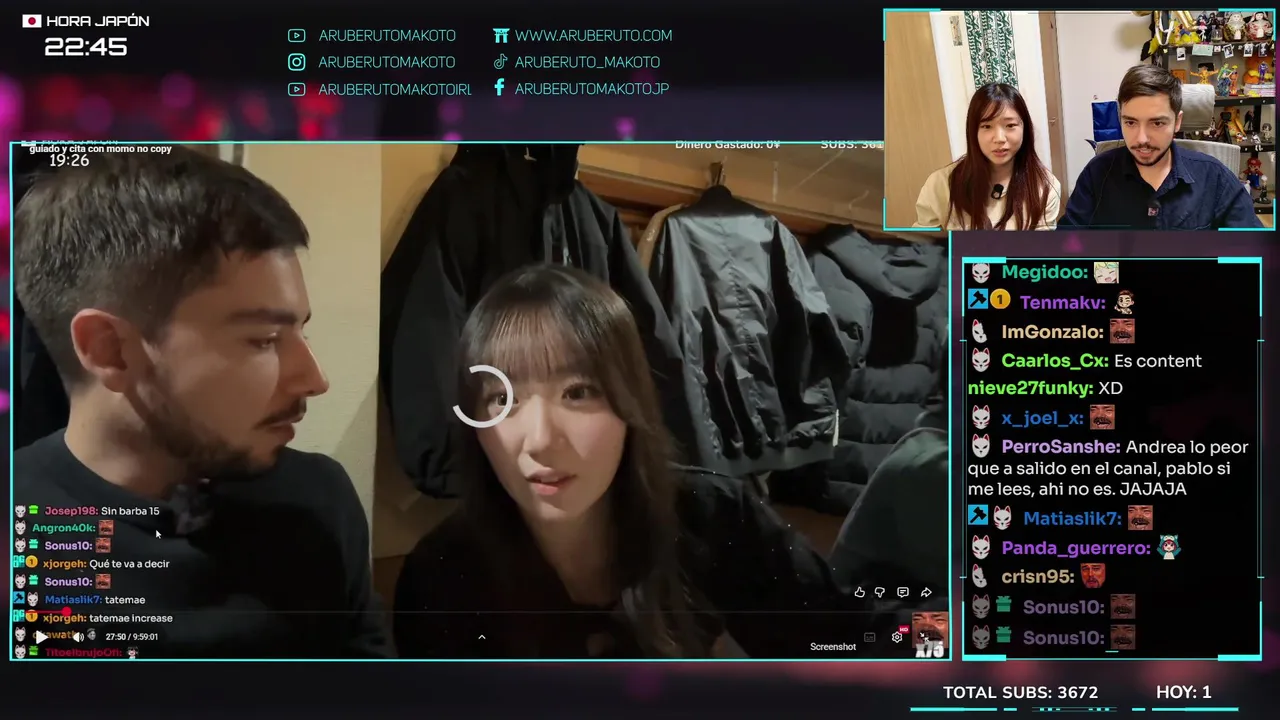
Task: Click the emote next to crisn95
Action: [1093, 576]
